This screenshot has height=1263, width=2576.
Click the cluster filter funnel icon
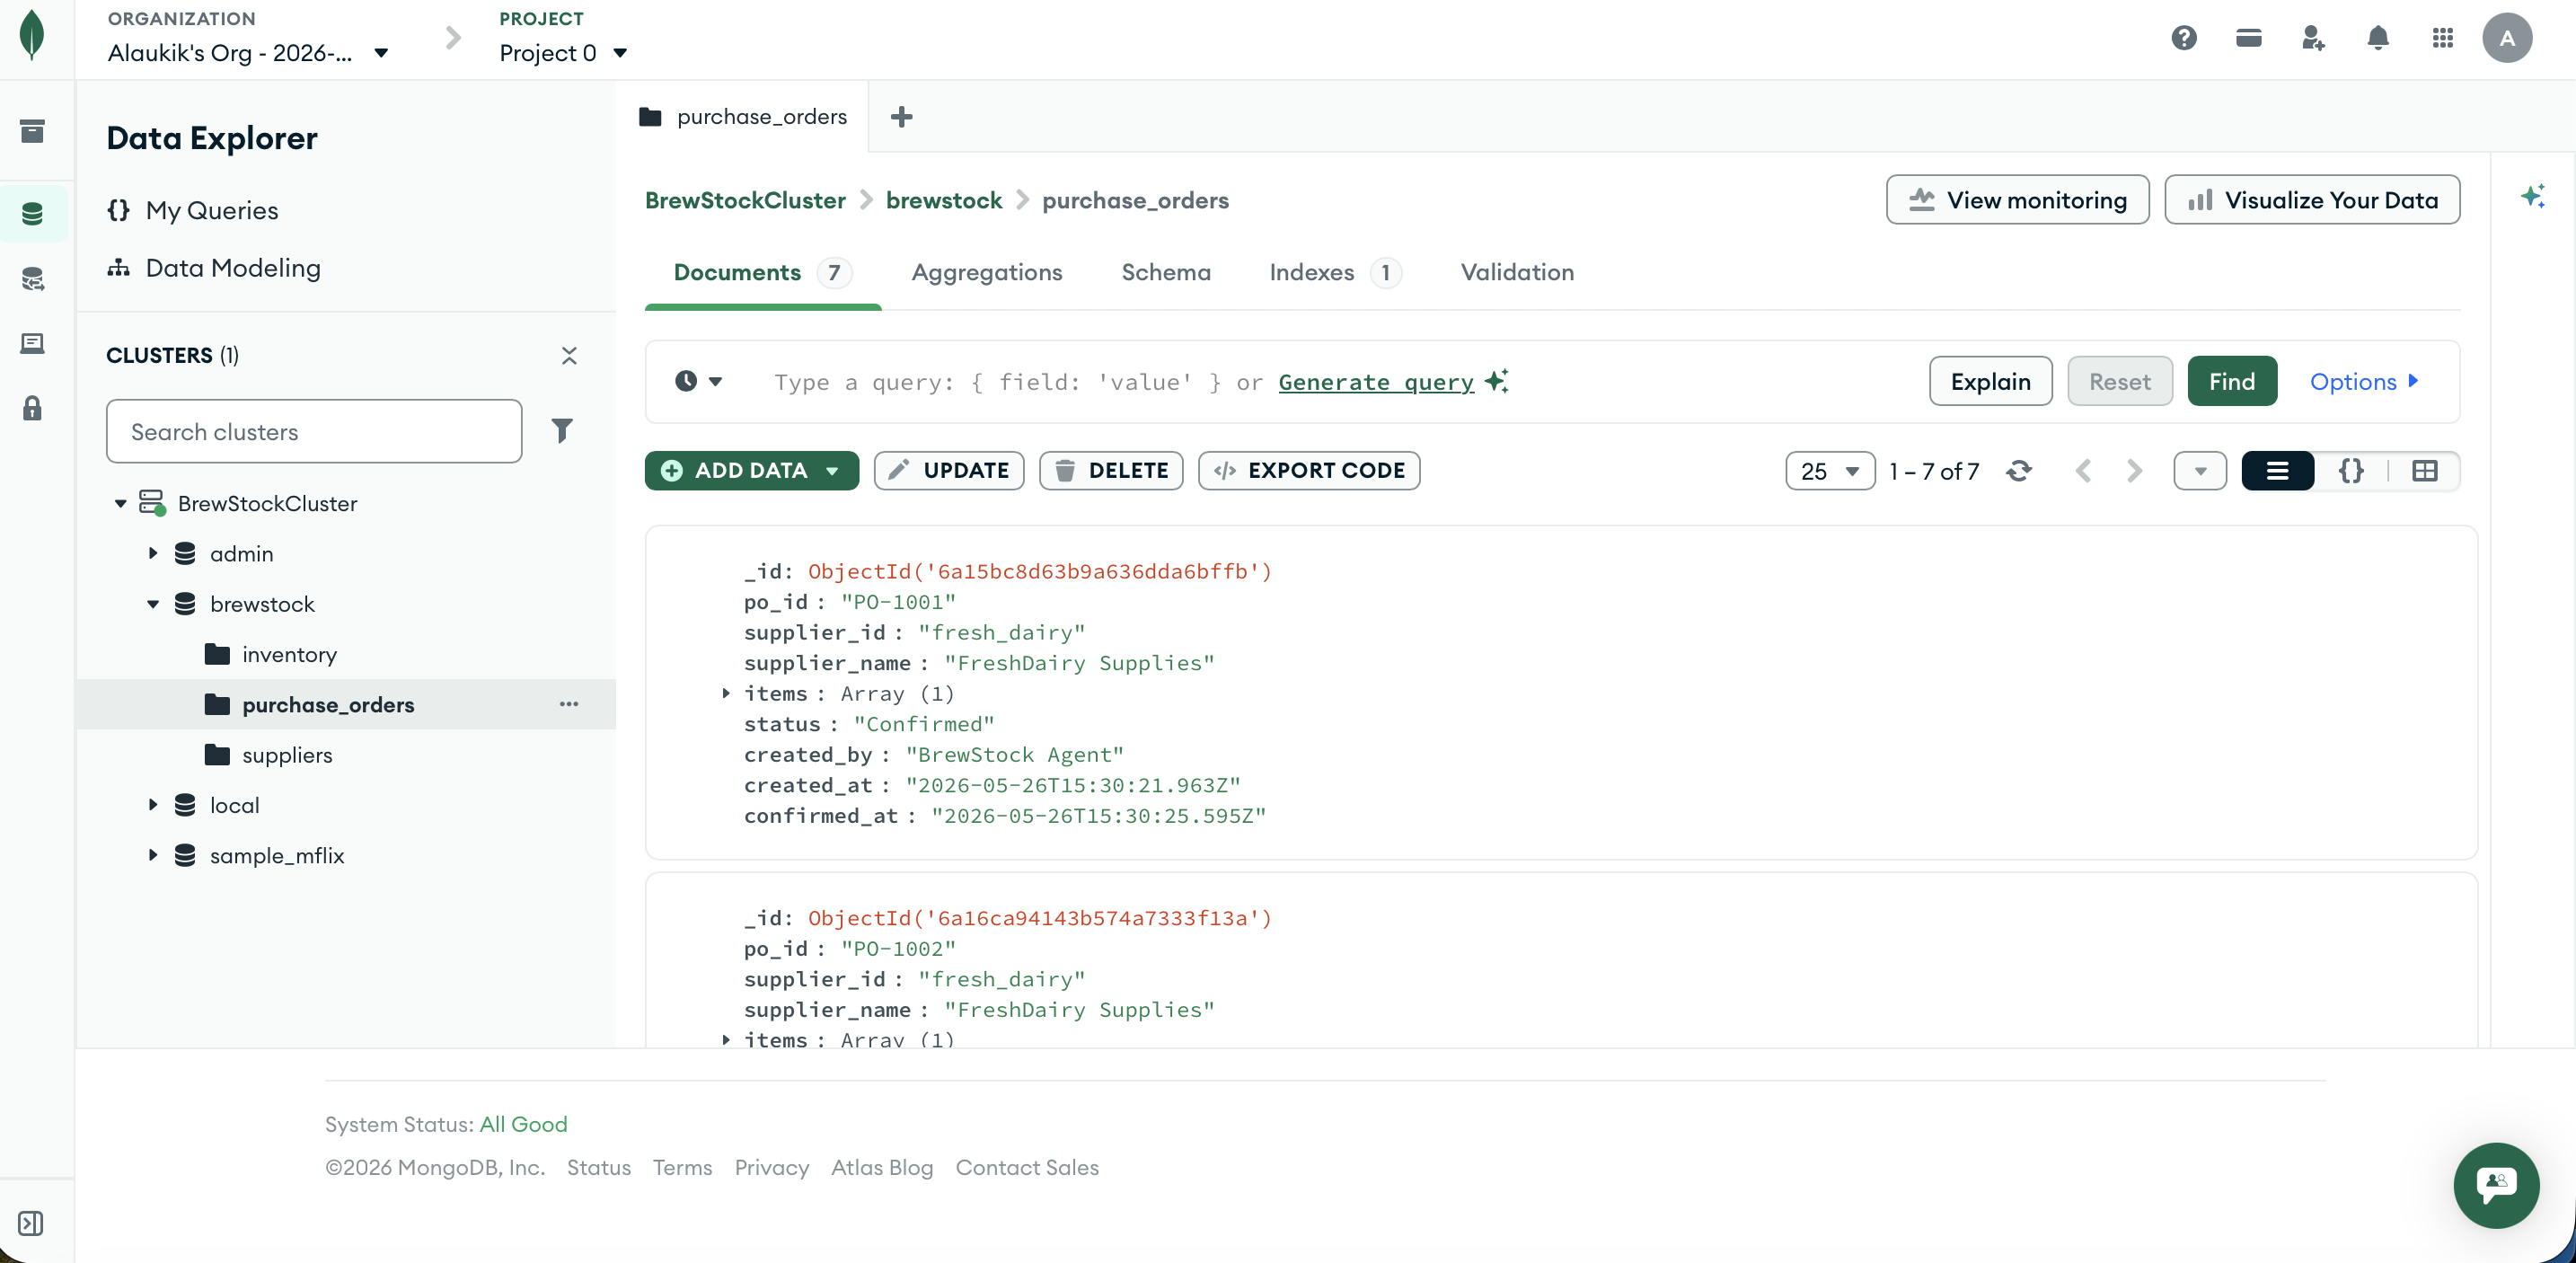[x=562, y=431]
